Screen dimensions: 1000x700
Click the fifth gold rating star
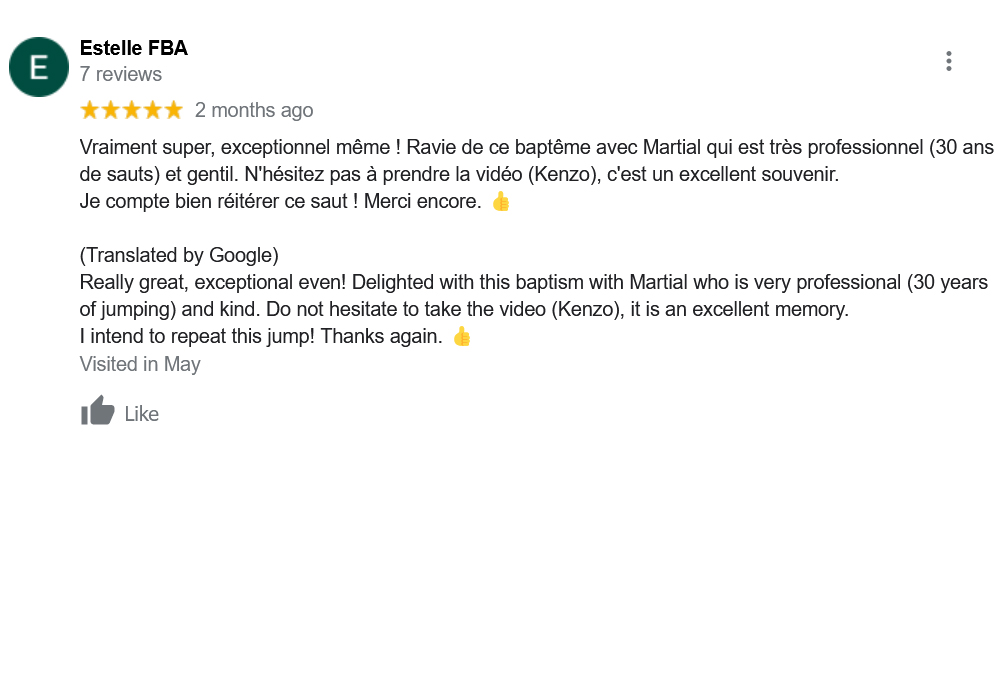pos(173,110)
